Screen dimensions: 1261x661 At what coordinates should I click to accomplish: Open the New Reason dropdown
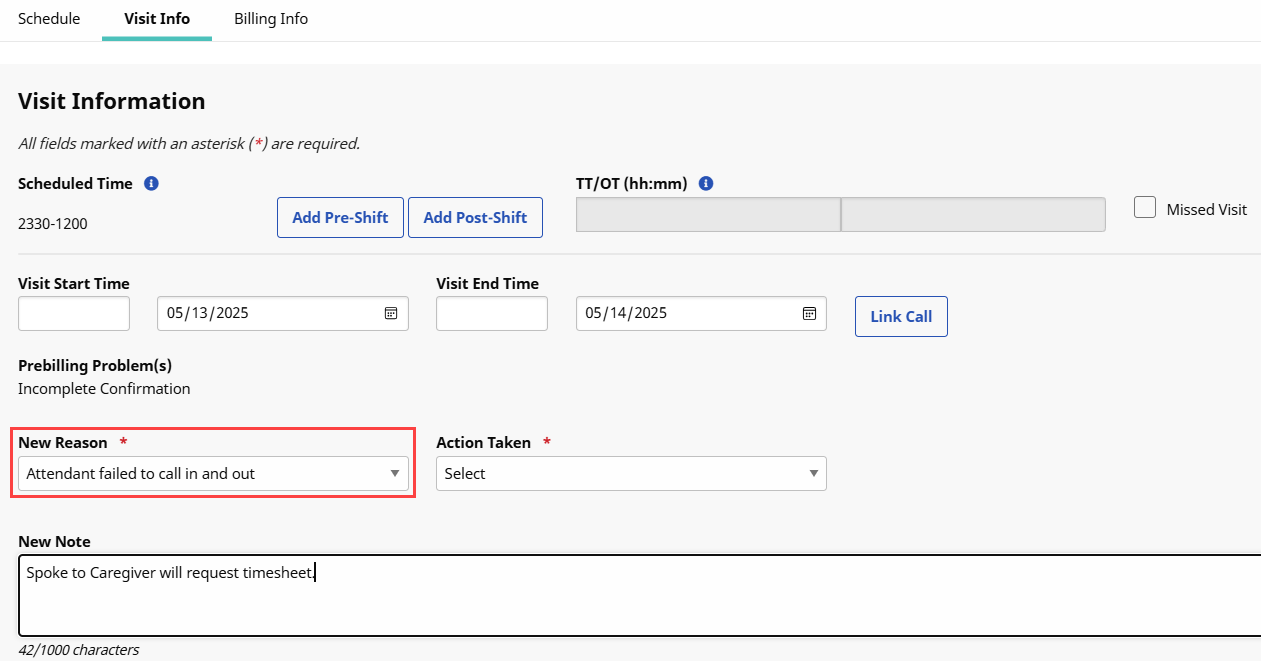(x=213, y=474)
